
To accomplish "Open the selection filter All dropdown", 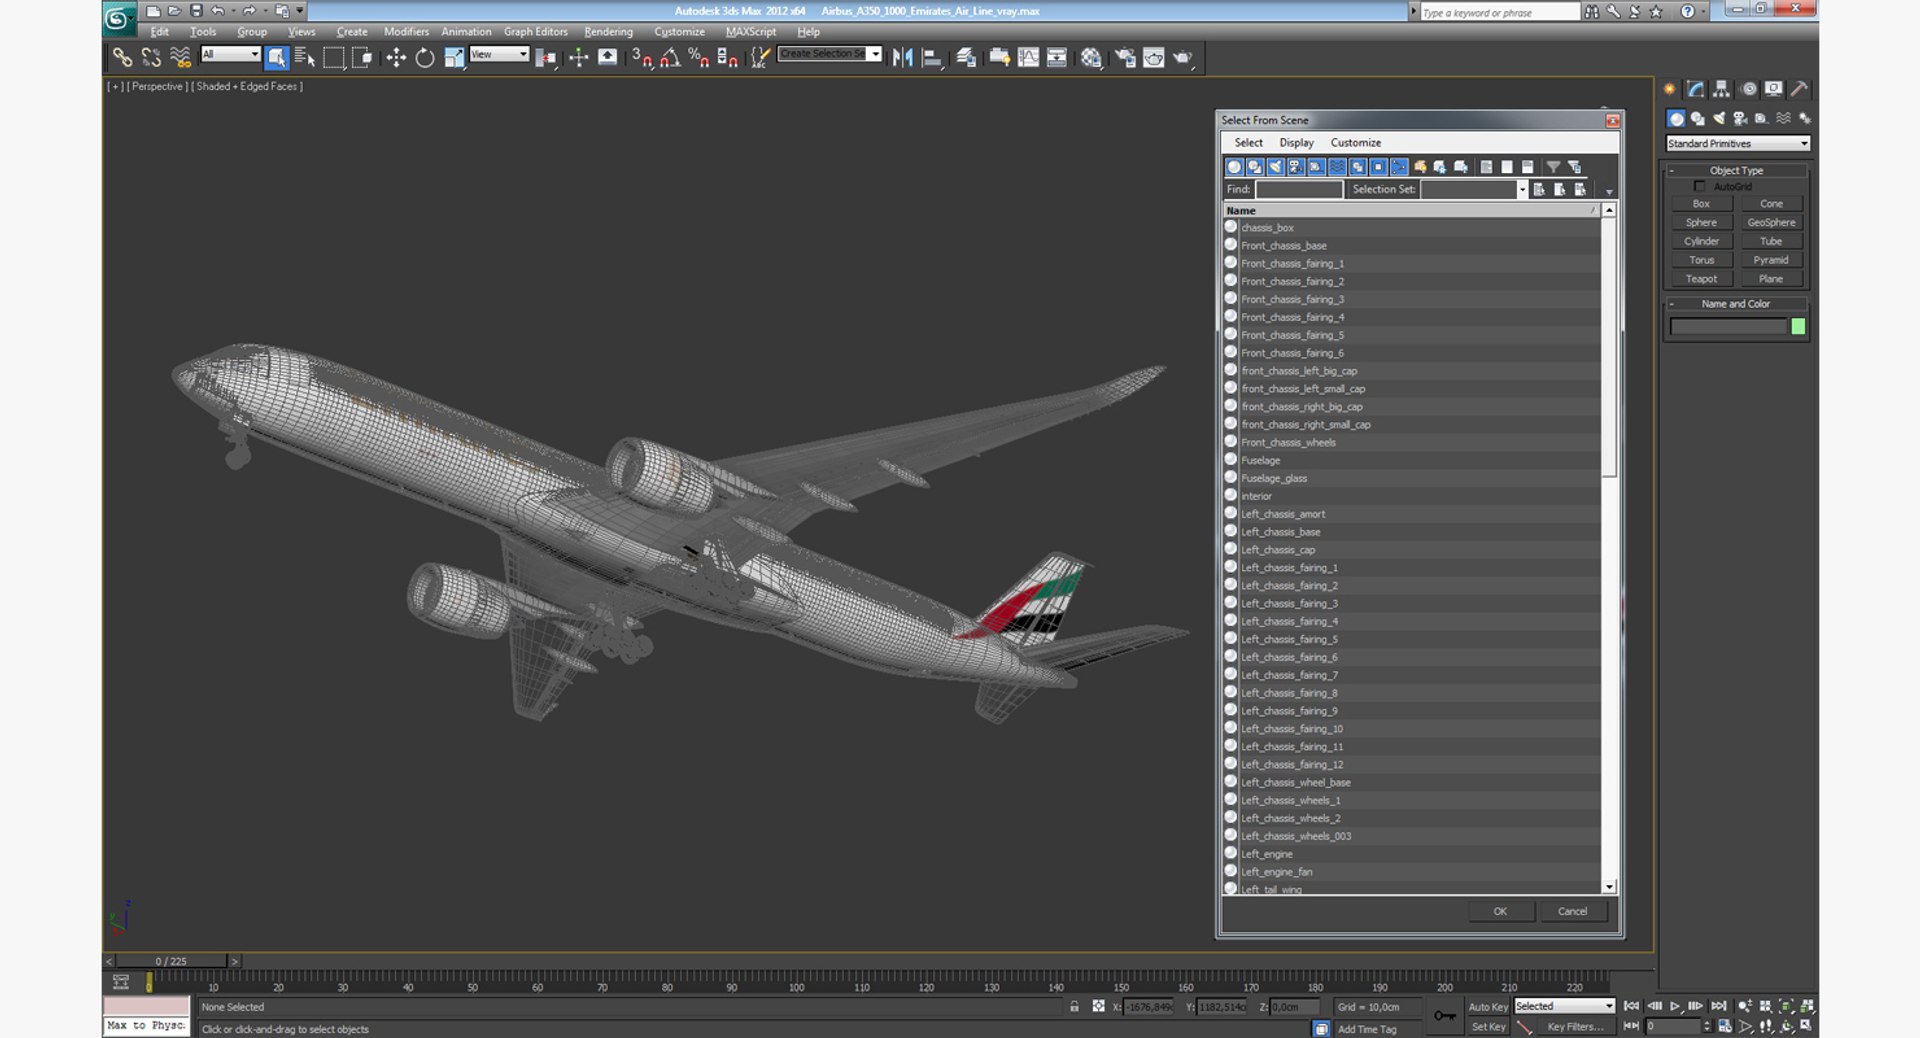I will [x=231, y=54].
